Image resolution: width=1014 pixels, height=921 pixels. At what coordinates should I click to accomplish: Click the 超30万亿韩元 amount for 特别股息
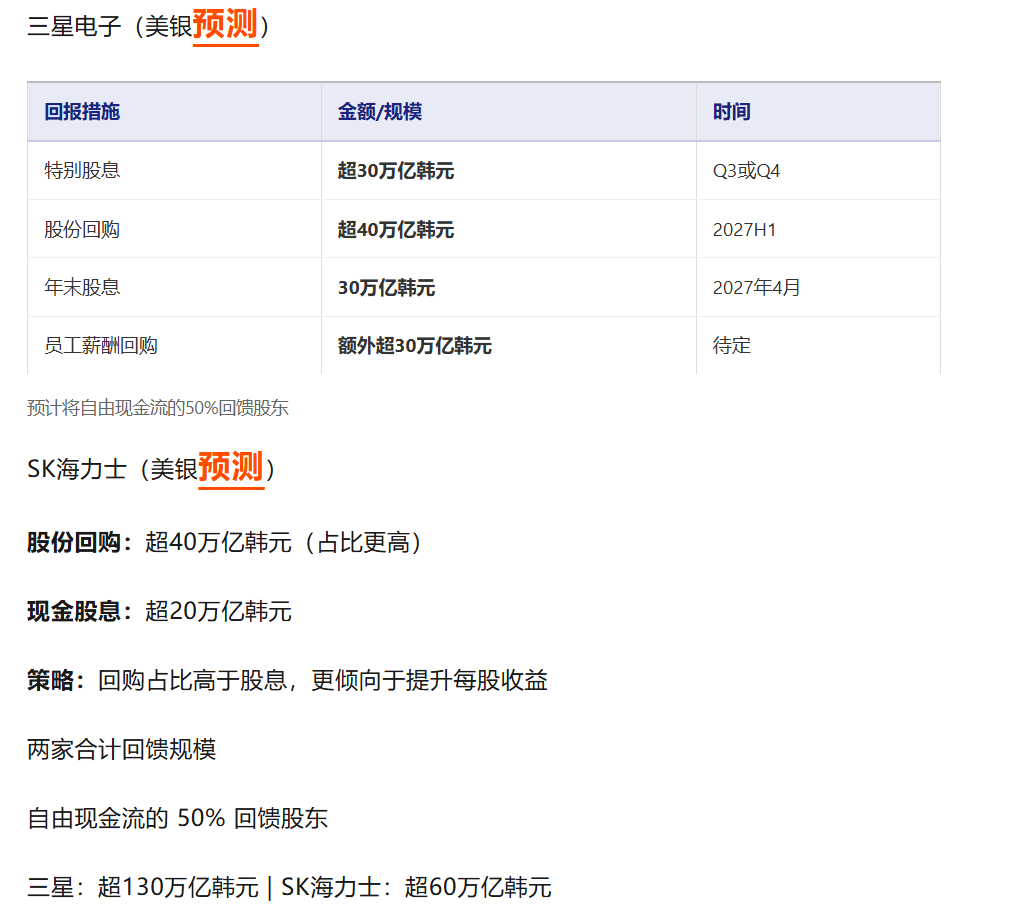(396, 171)
